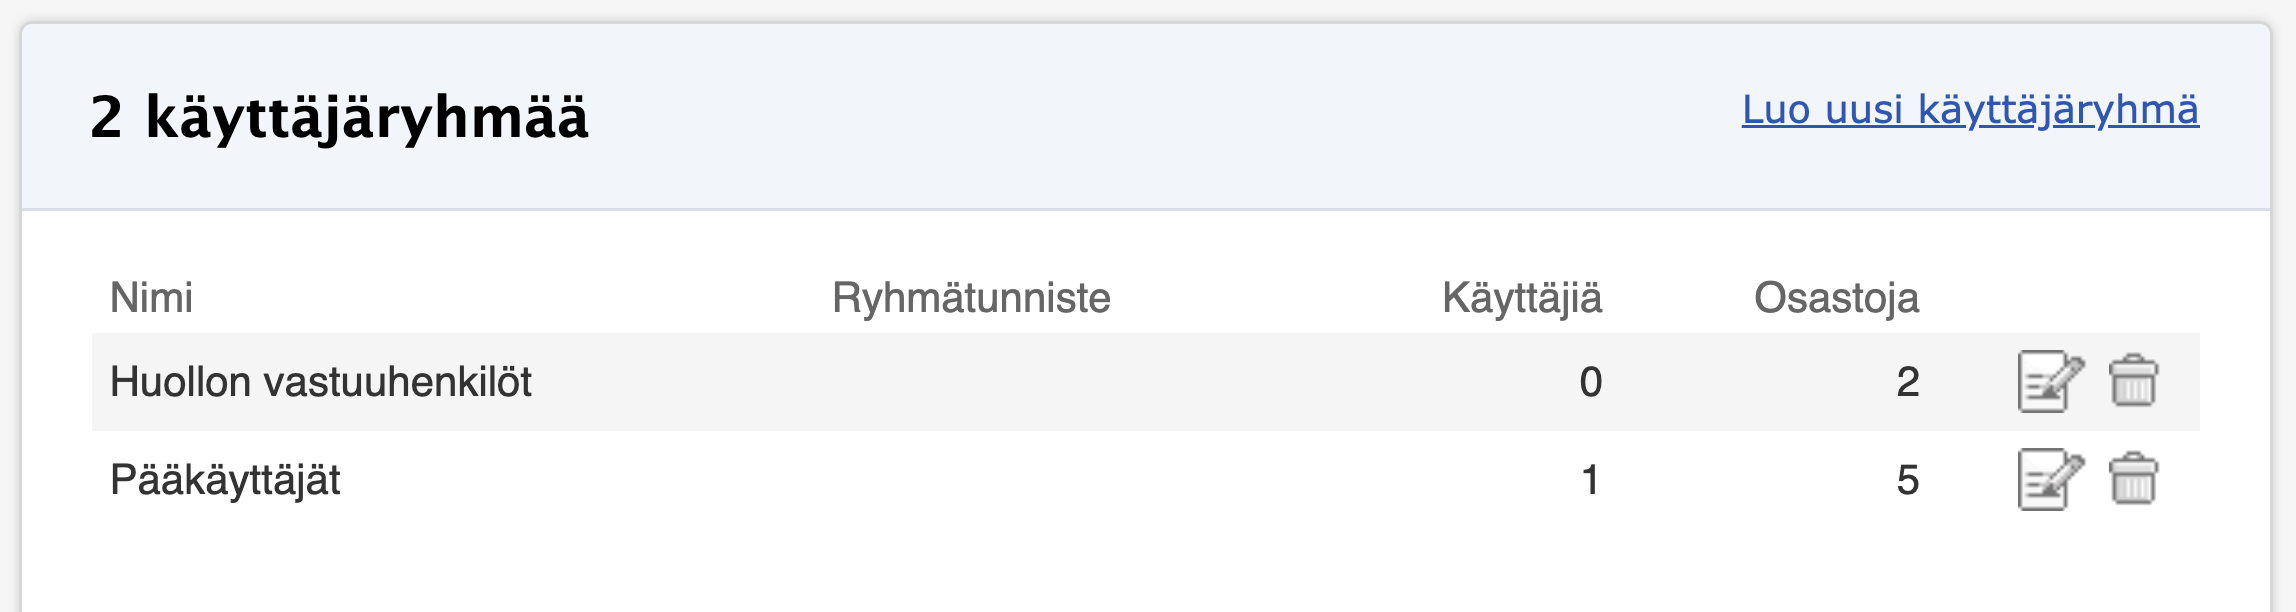Delete the Huollon vastuuhenkilöt group
The image size is (2296, 612).
pyautogui.click(x=2133, y=381)
